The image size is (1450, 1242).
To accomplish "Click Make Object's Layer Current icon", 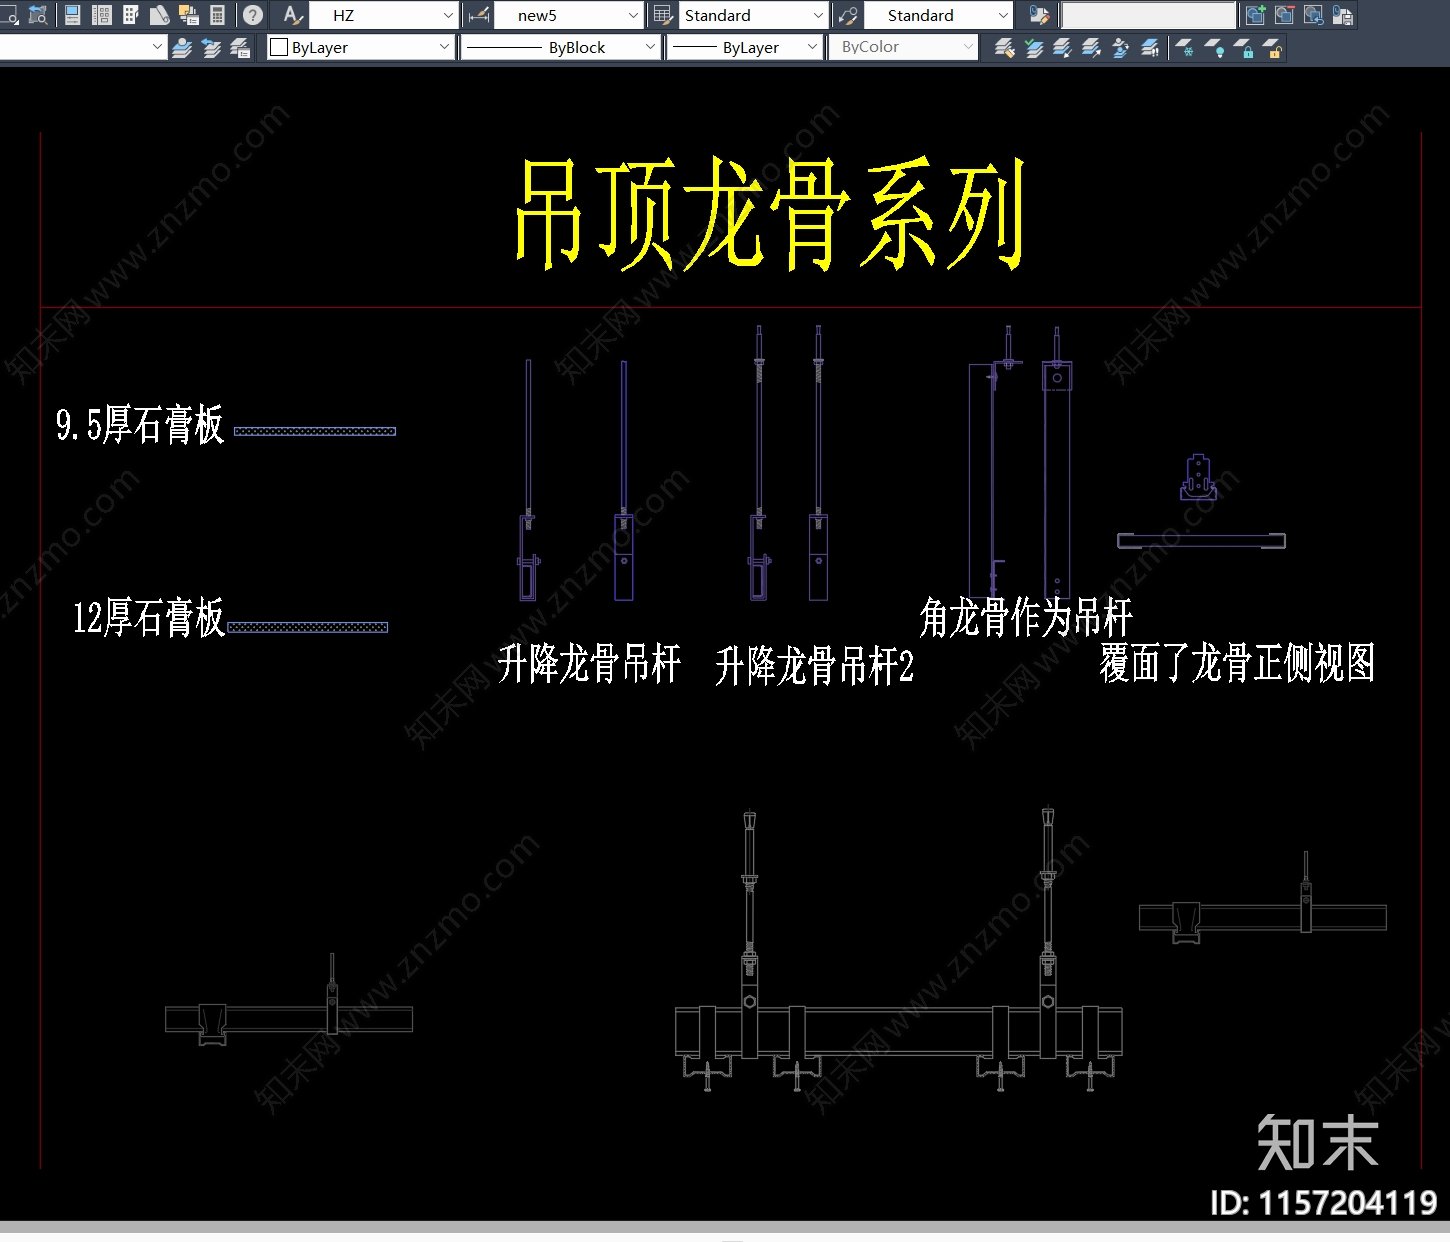I will point(182,47).
